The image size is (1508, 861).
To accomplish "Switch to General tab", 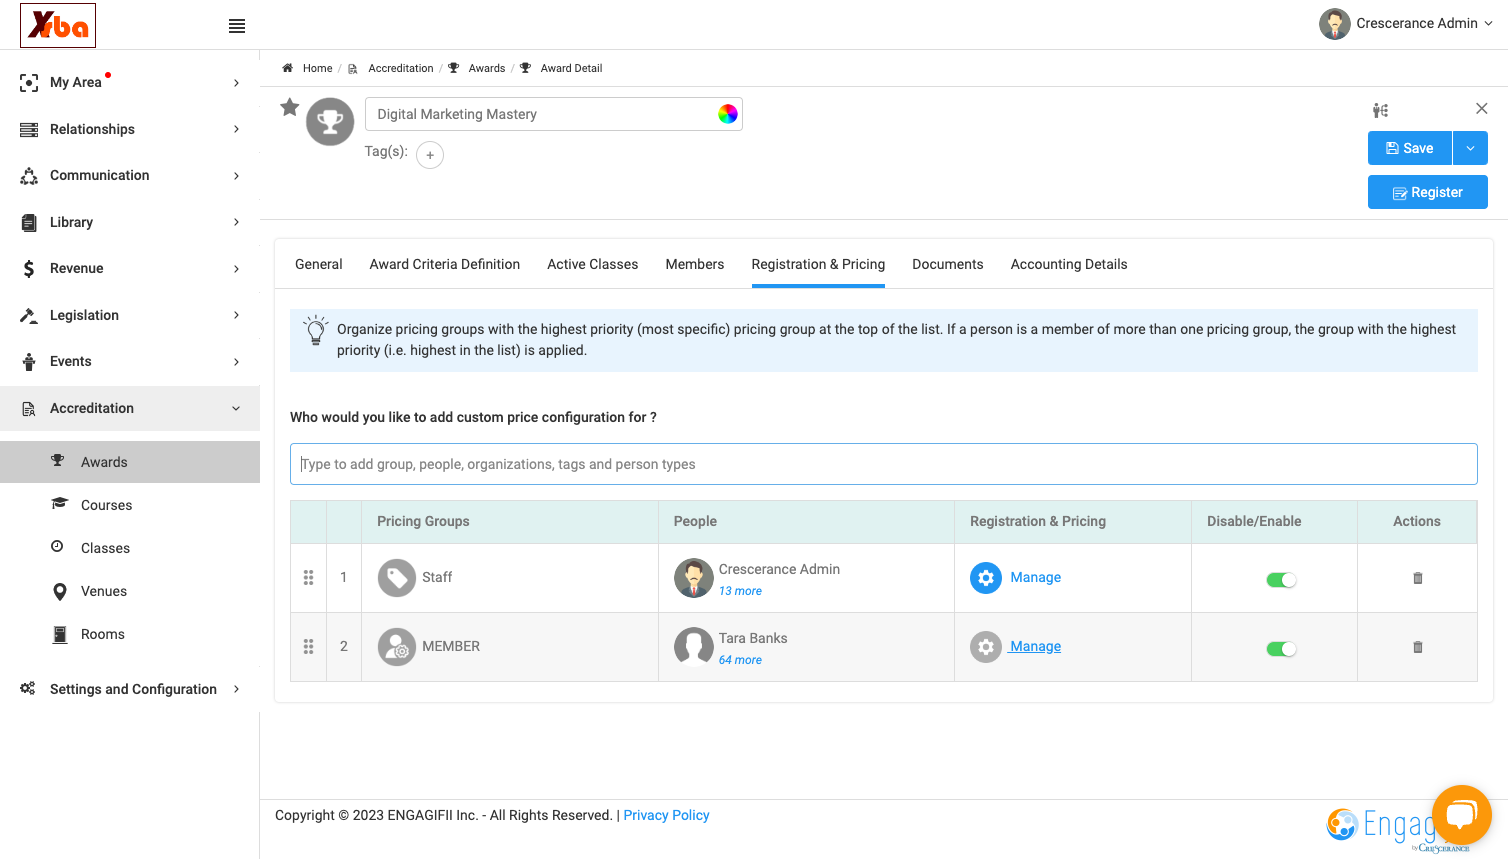I will (x=319, y=264).
